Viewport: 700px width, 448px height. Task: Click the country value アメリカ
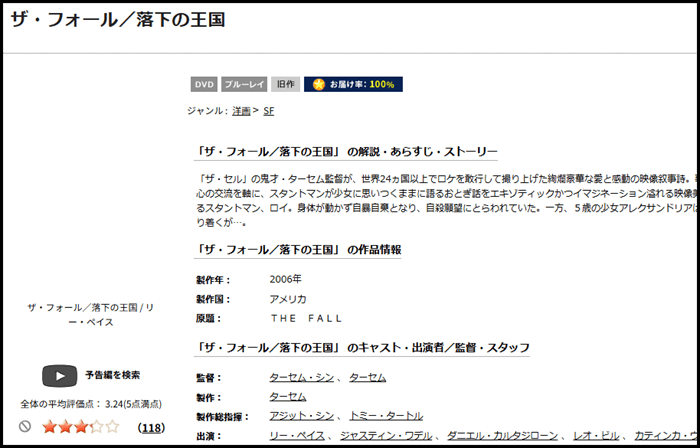click(x=288, y=299)
